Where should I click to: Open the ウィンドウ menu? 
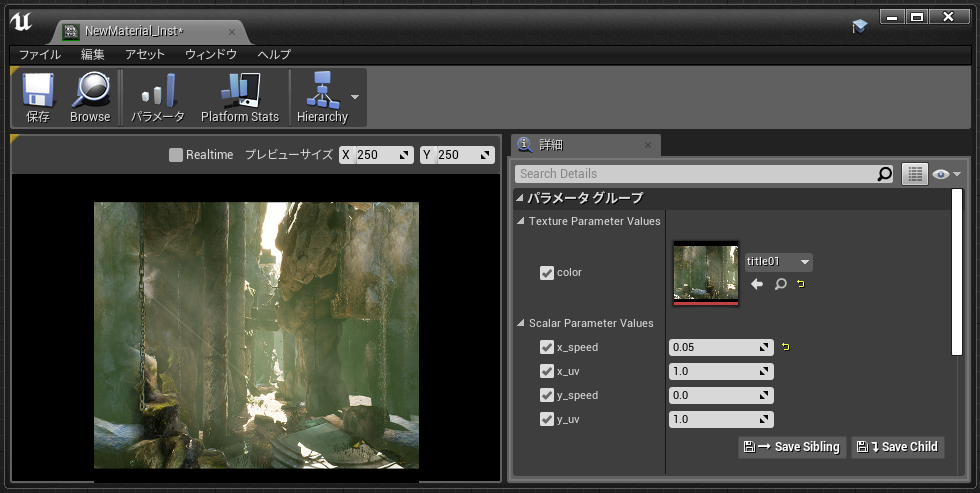(x=211, y=54)
